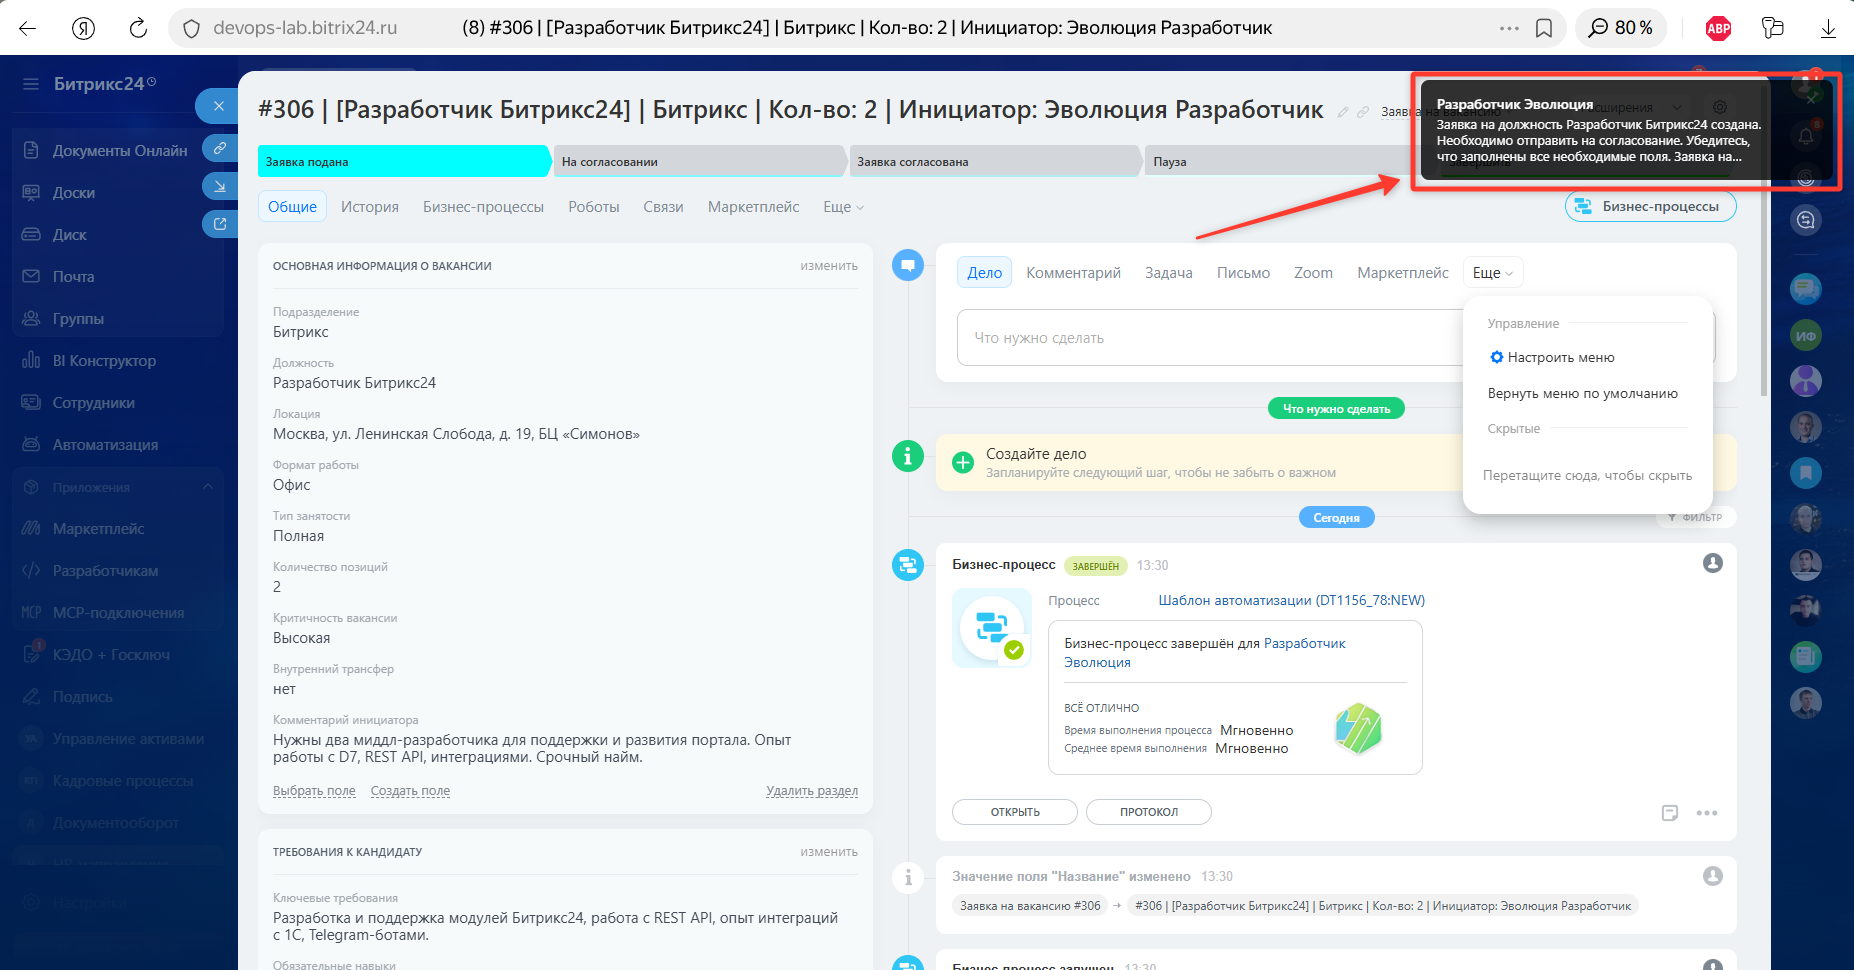
Task: Minimize the slider with the arrow tab
Action: coord(219,186)
